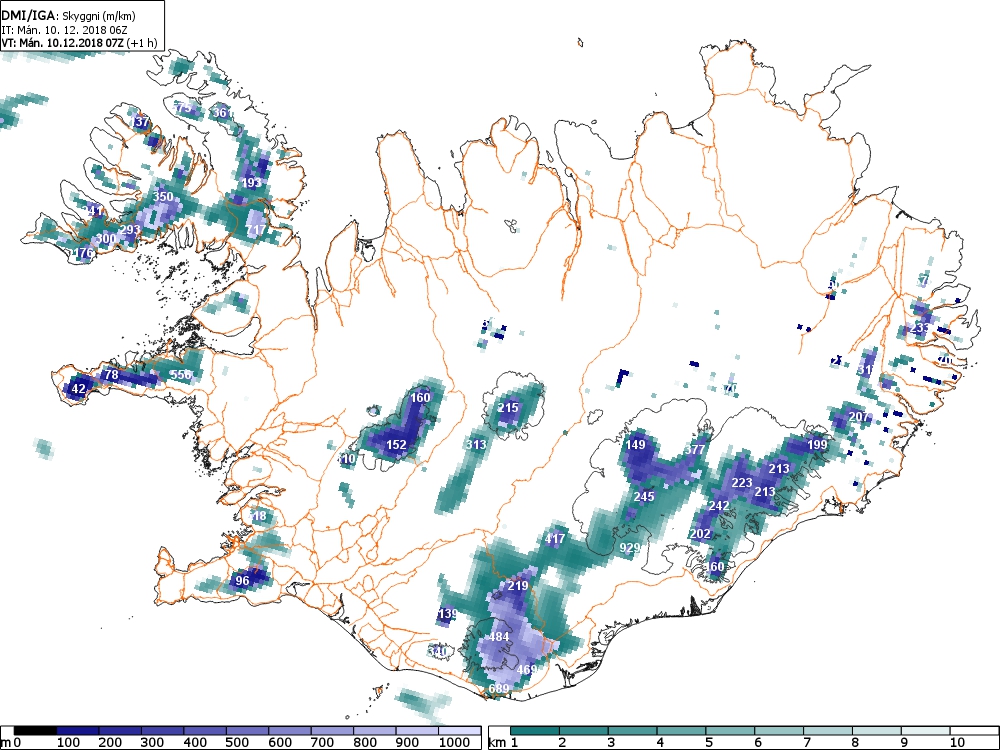Click the '1000' label on the metre legend

coord(453,742)
